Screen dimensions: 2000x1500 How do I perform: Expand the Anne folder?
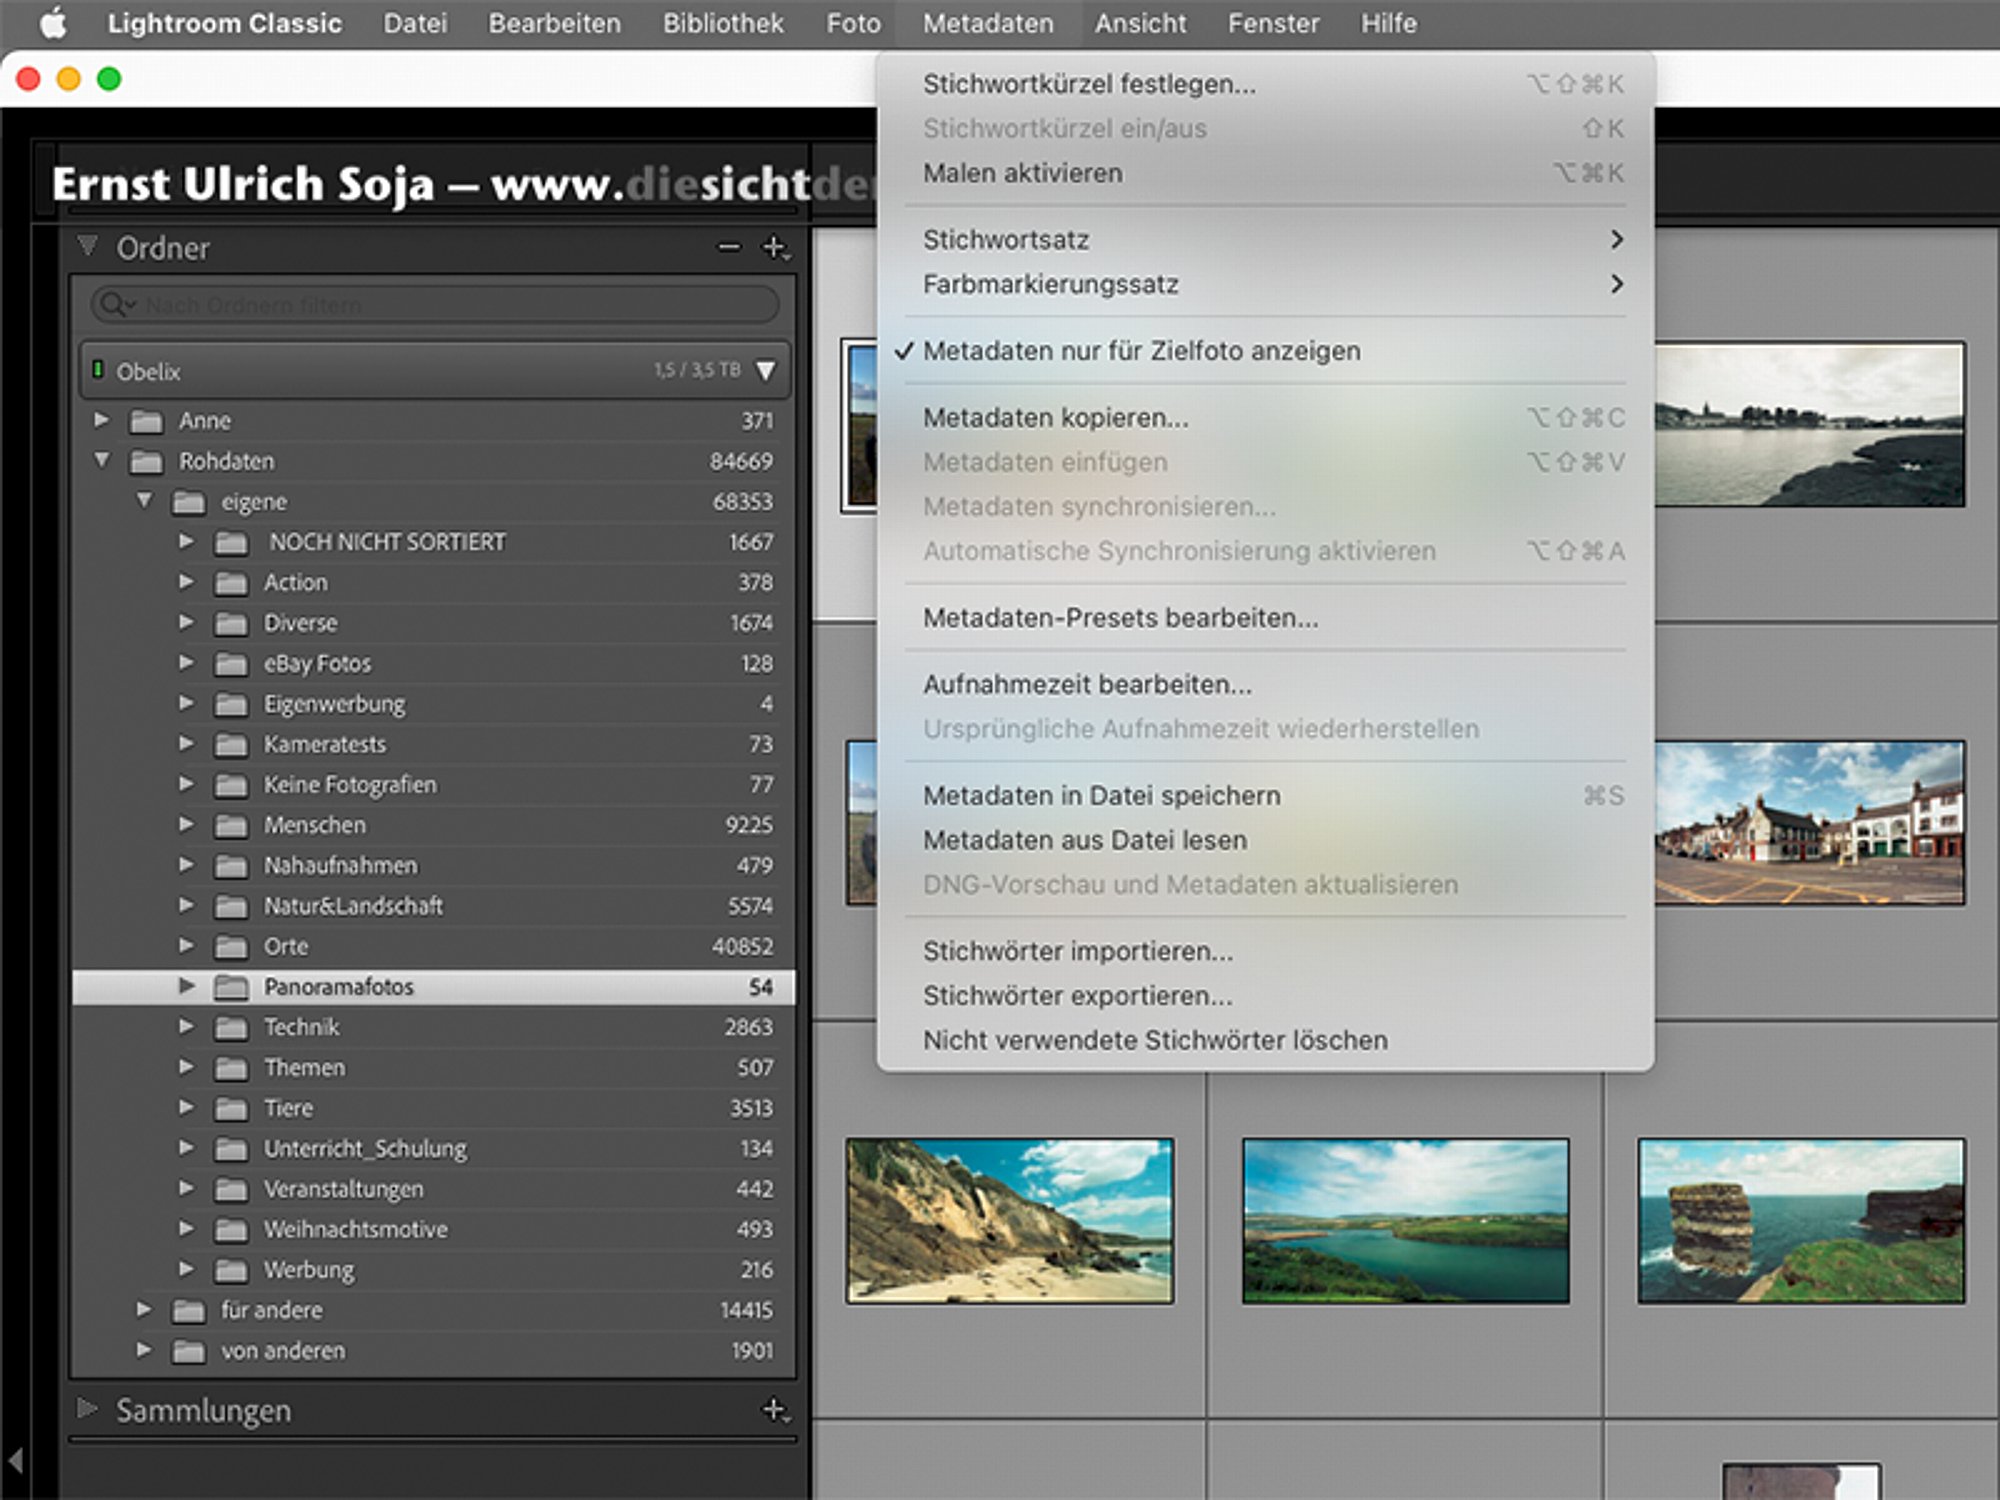pos(101,420)
